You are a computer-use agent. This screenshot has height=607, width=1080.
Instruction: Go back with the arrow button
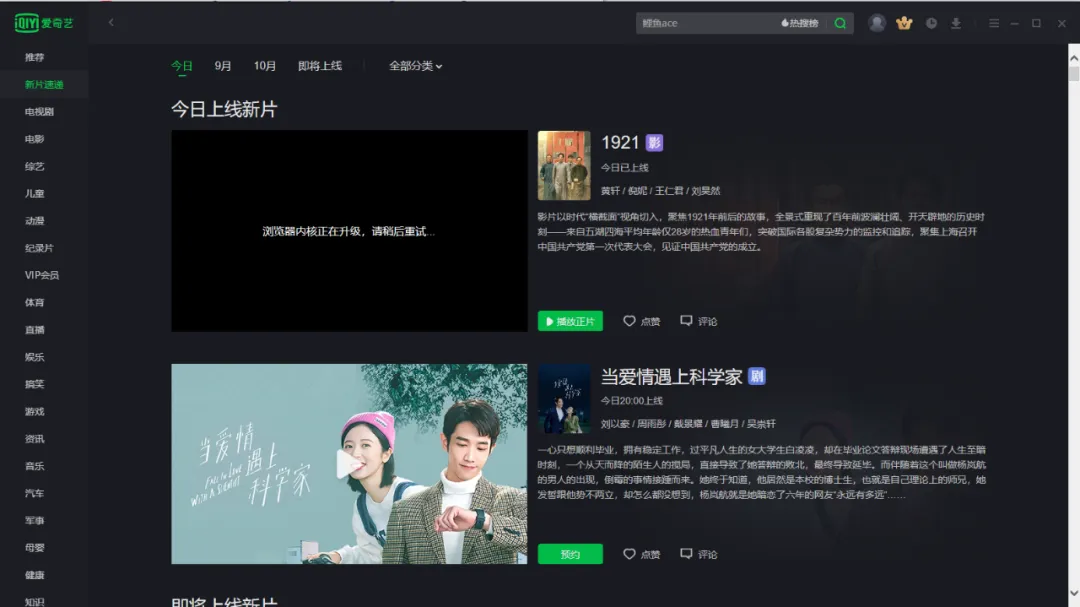click(x=111, y=23)
